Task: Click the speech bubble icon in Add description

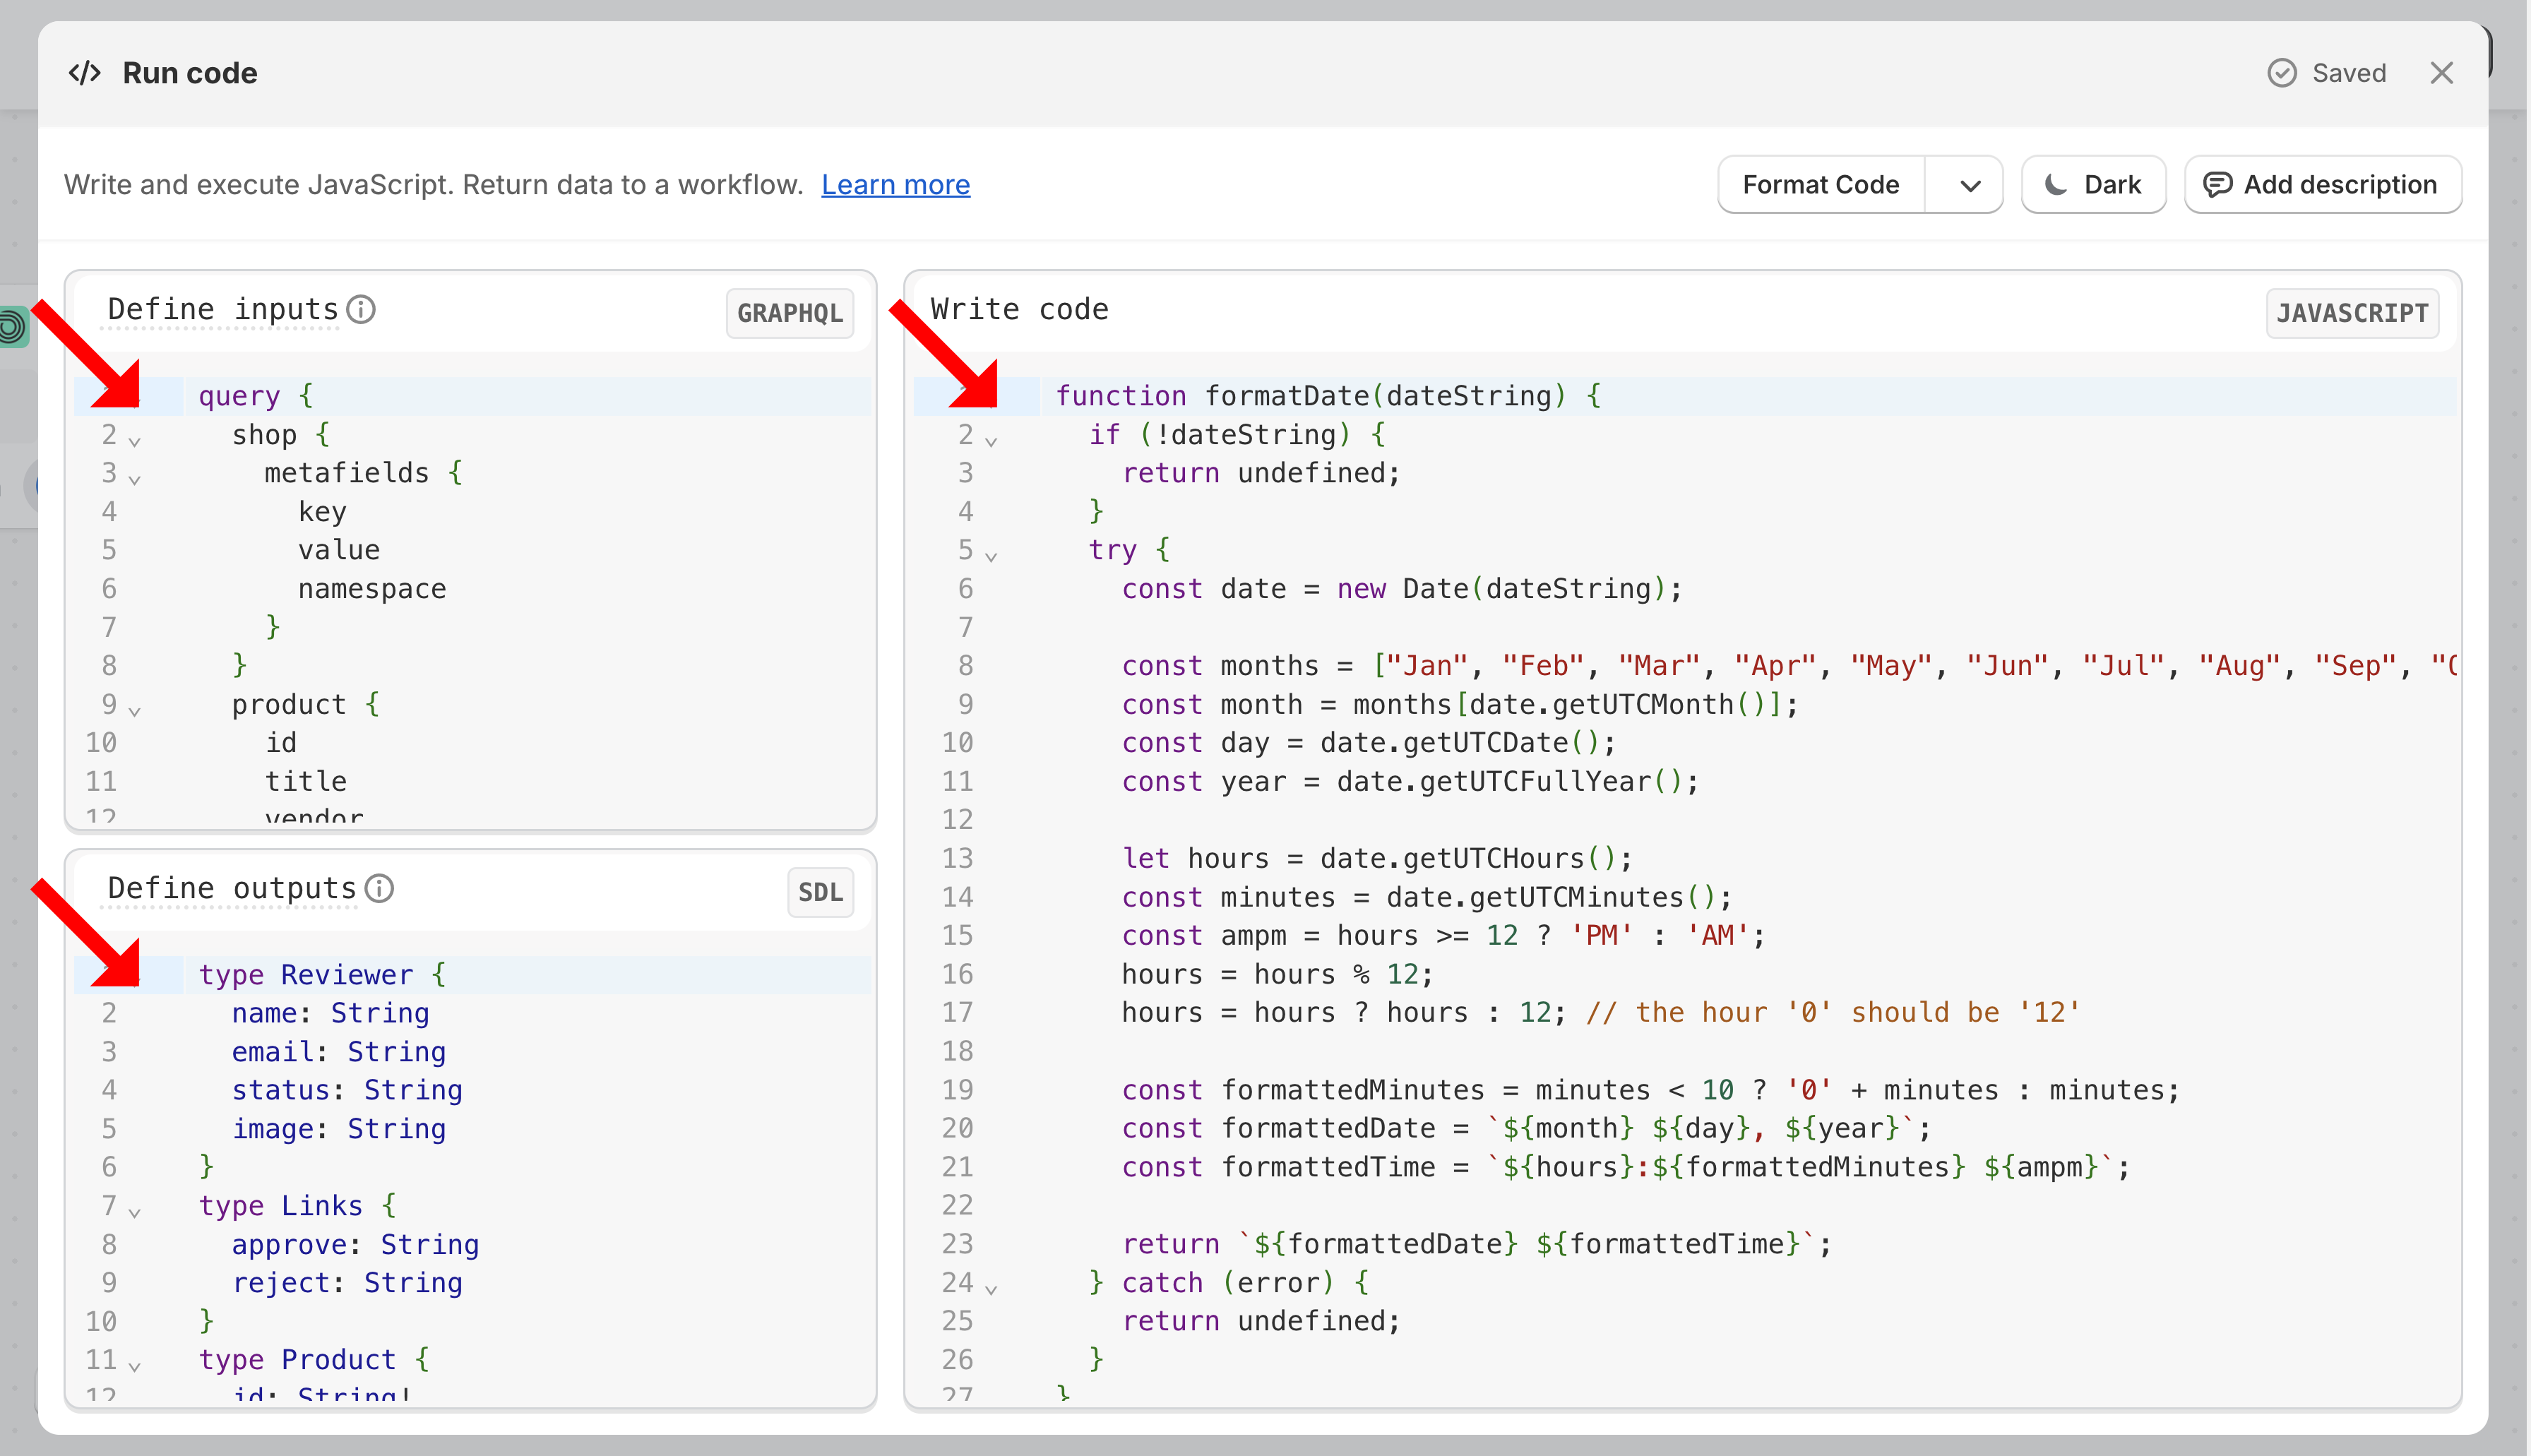Action: click(2217, 185)
